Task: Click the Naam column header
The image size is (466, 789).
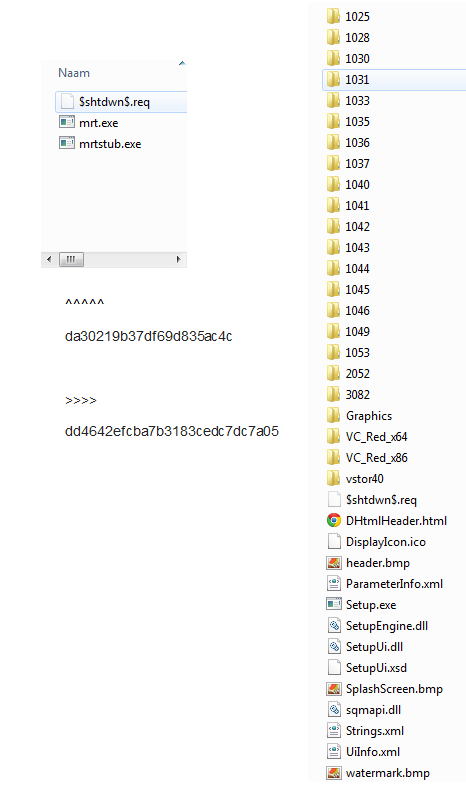Action: pyautogui.click(x=74, y=73)
